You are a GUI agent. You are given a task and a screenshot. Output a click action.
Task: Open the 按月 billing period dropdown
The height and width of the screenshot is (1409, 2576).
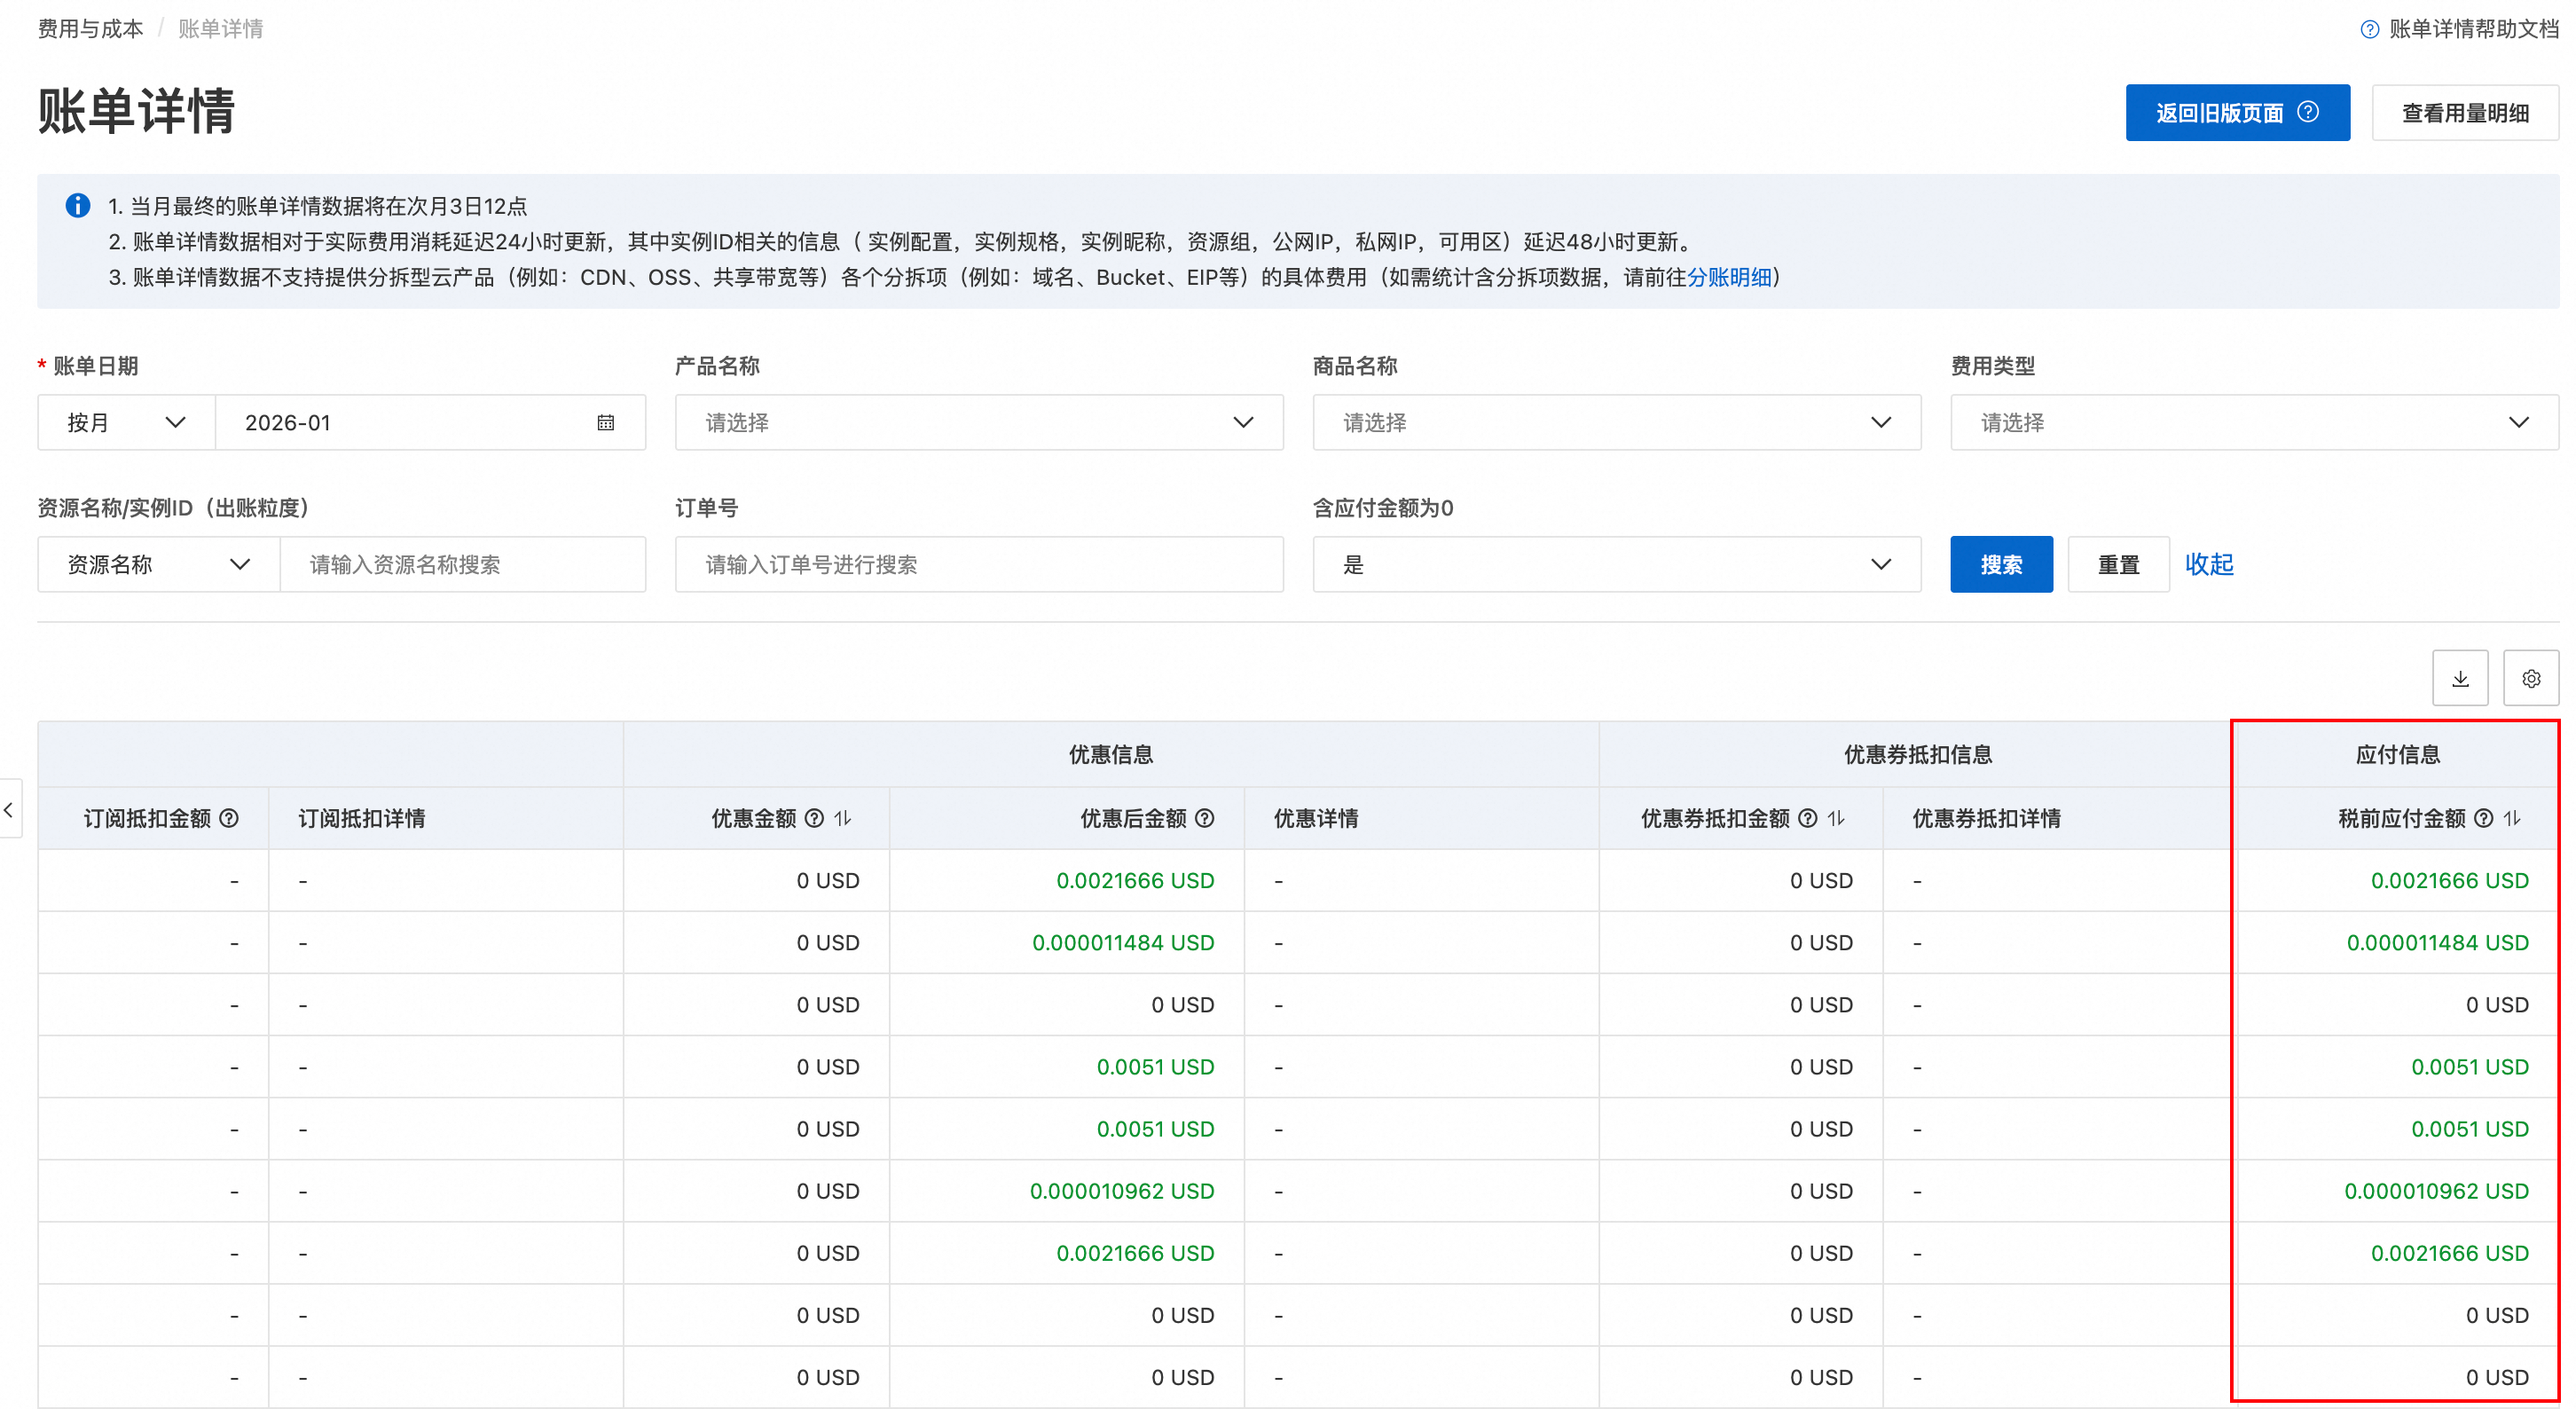pos(126,423)
